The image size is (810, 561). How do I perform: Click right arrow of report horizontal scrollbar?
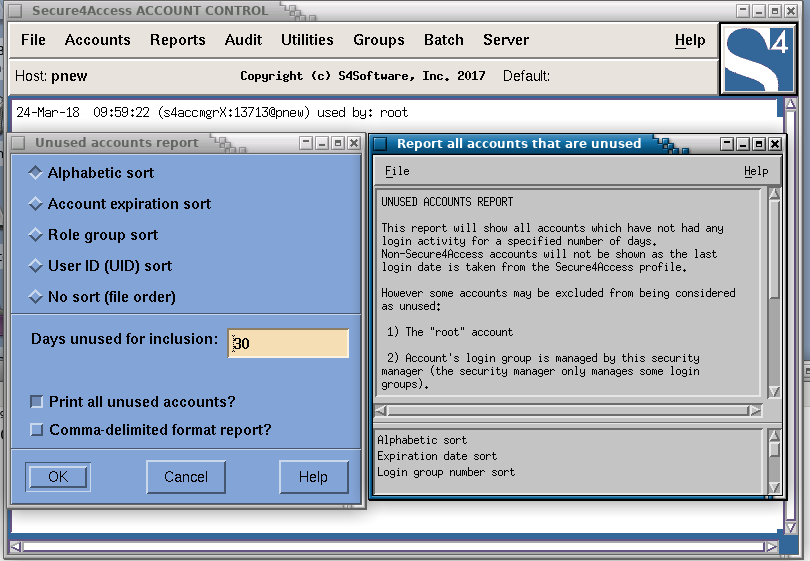[x=755, y=411]
